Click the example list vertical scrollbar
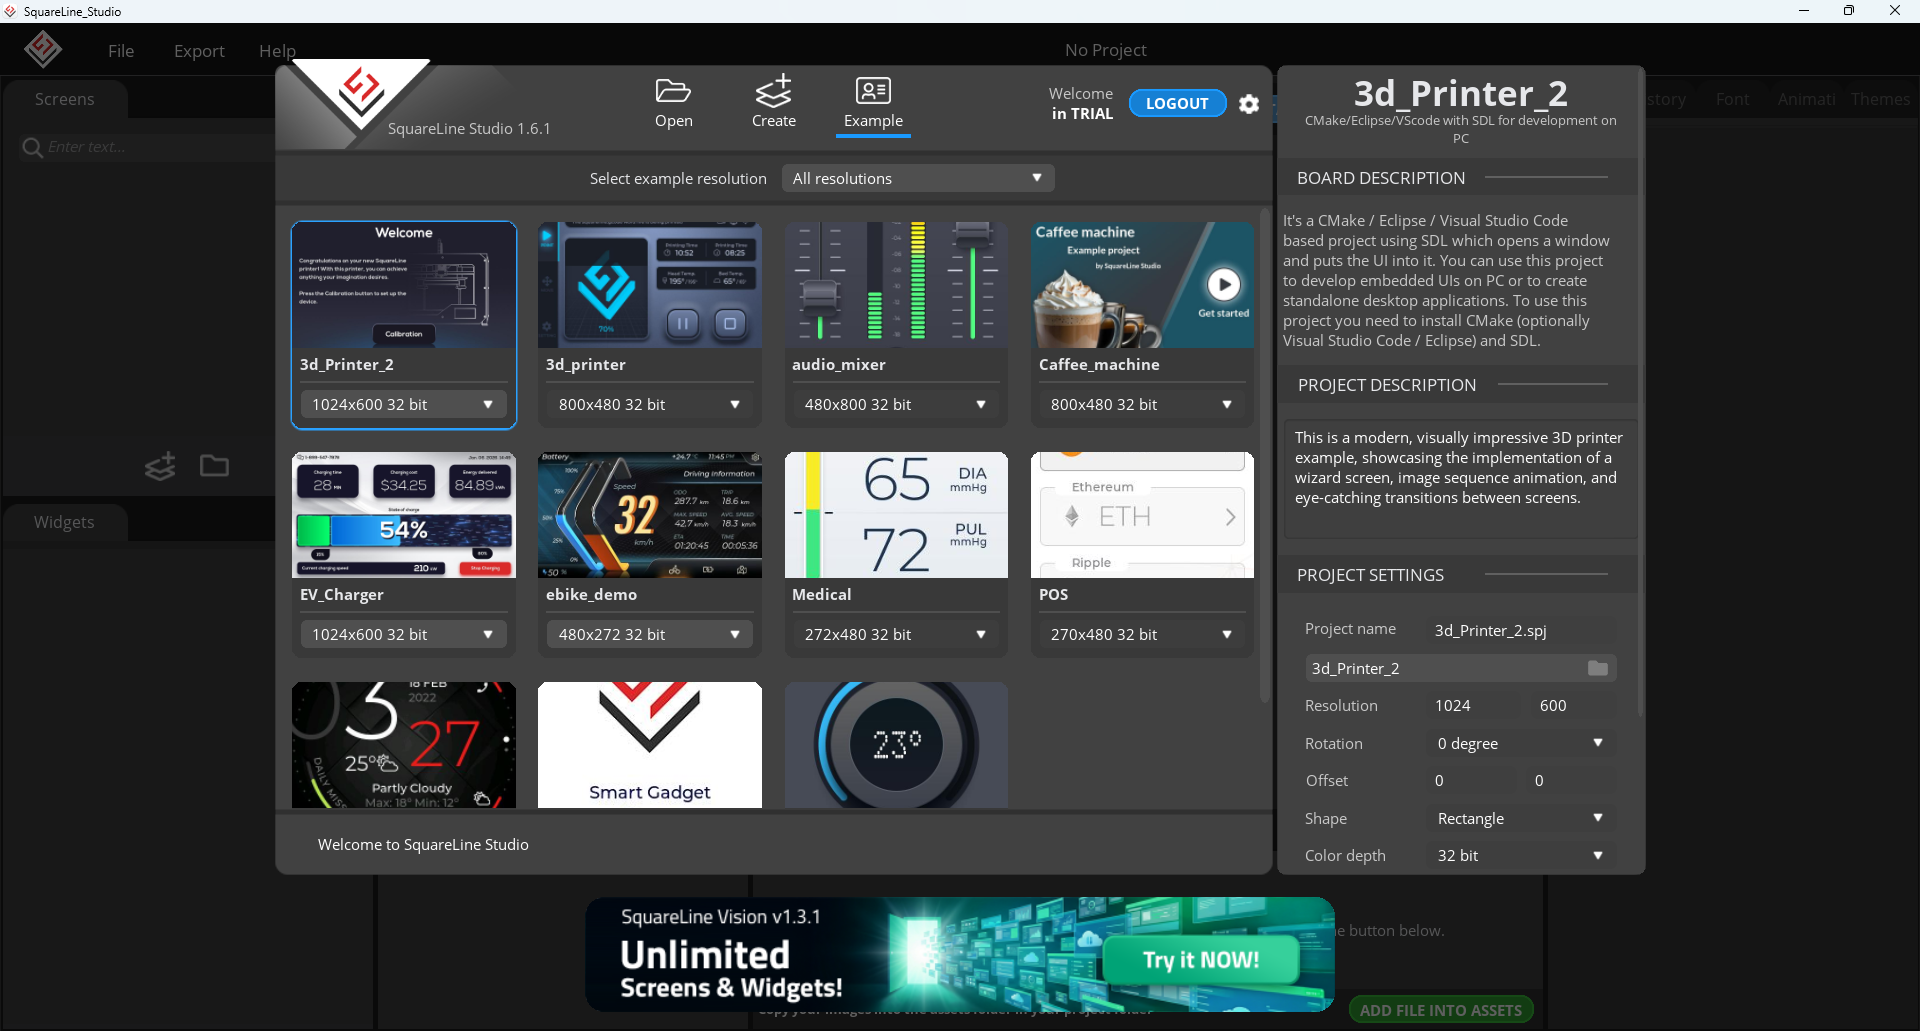This screenshot has width=1920, height=1031. coord(1264,455)
